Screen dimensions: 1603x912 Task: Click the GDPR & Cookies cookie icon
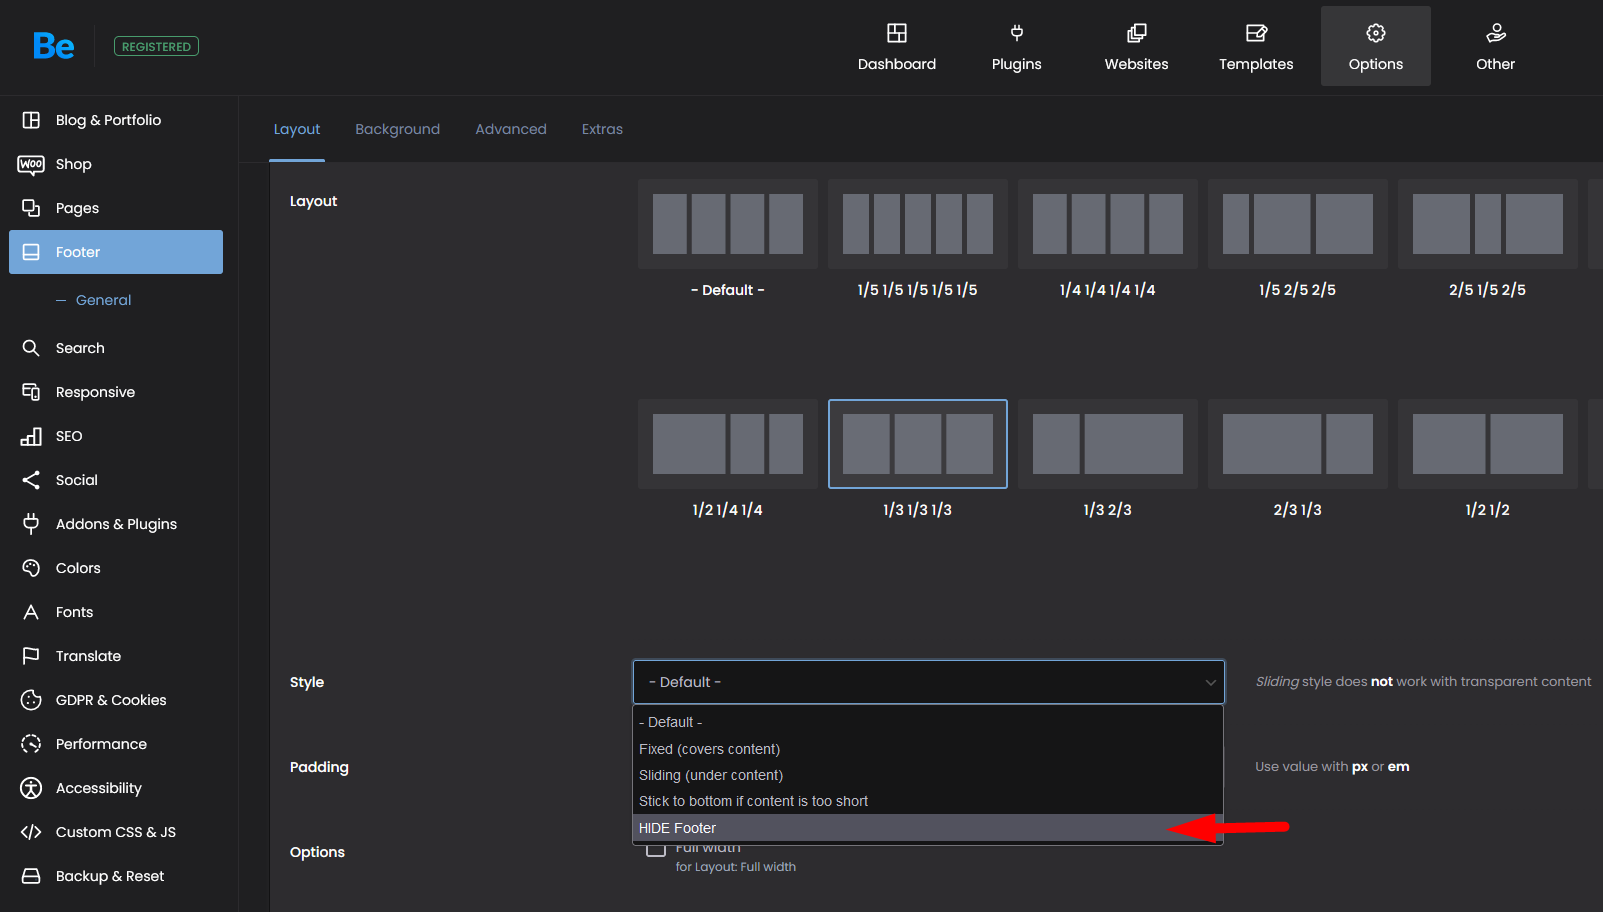tap(31, 700)
